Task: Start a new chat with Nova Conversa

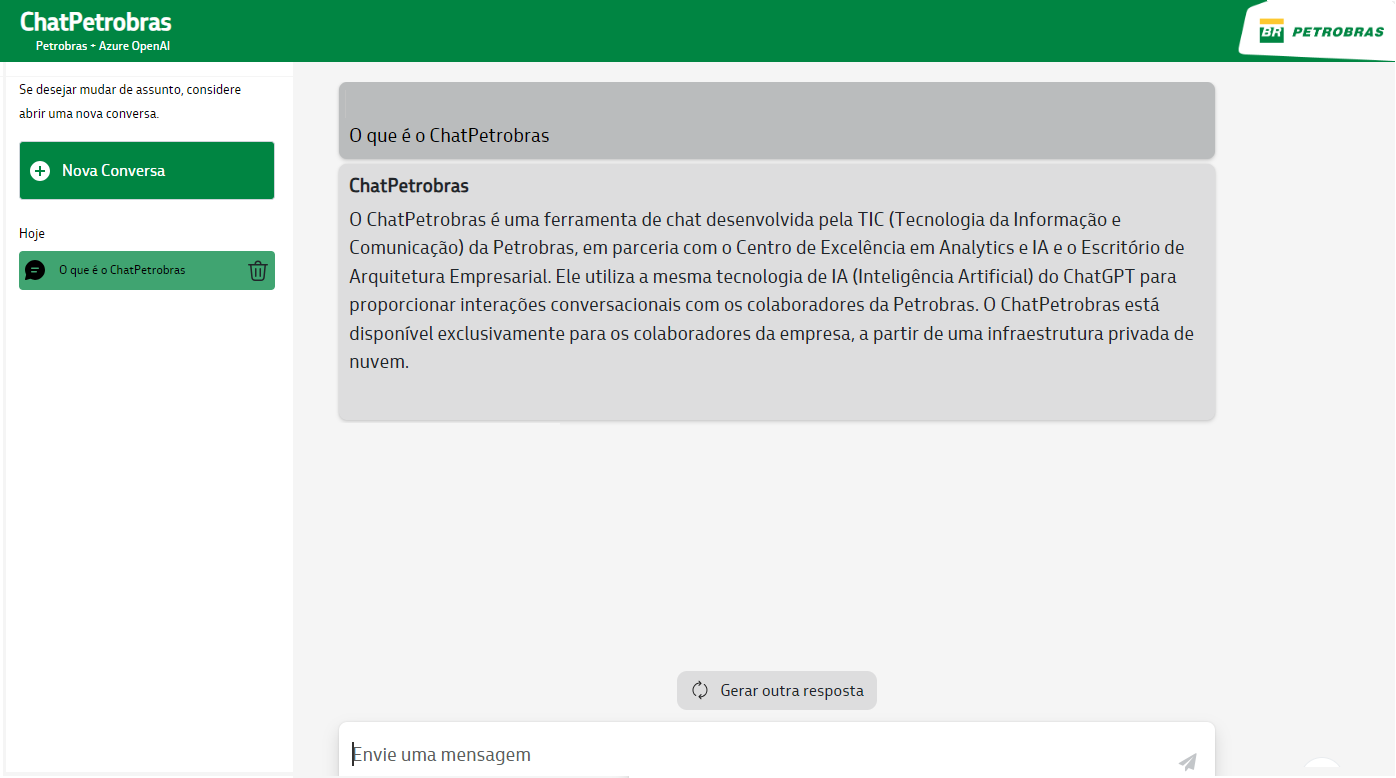Action: coord(146,171)
